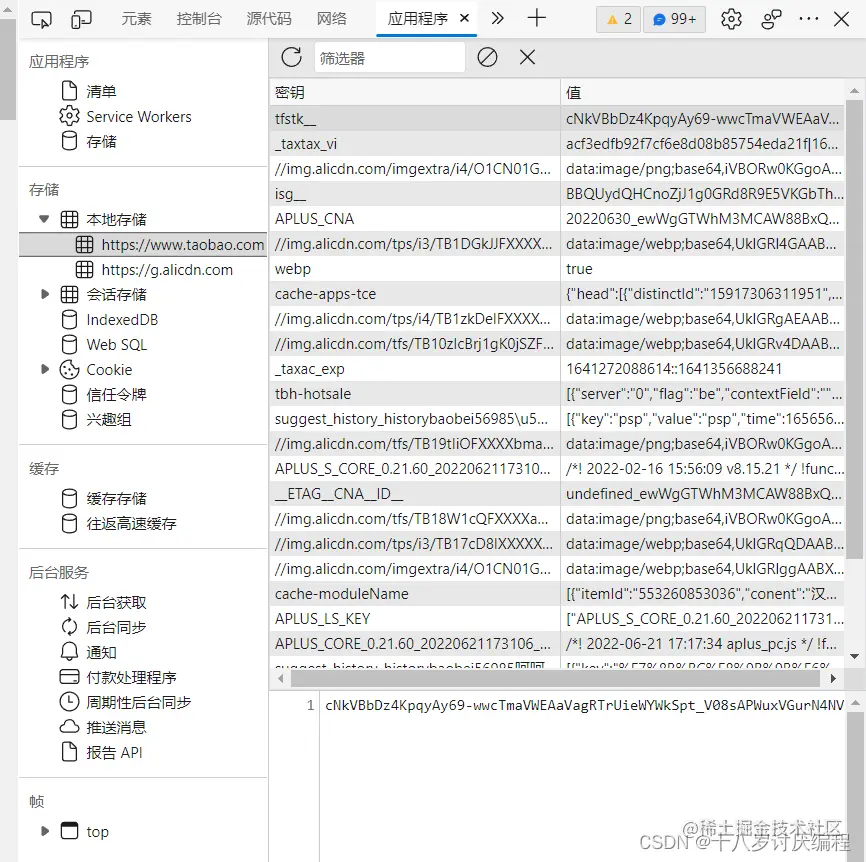Open the issues counter showing 99+
866x862 pixels.
pos(674,18)
